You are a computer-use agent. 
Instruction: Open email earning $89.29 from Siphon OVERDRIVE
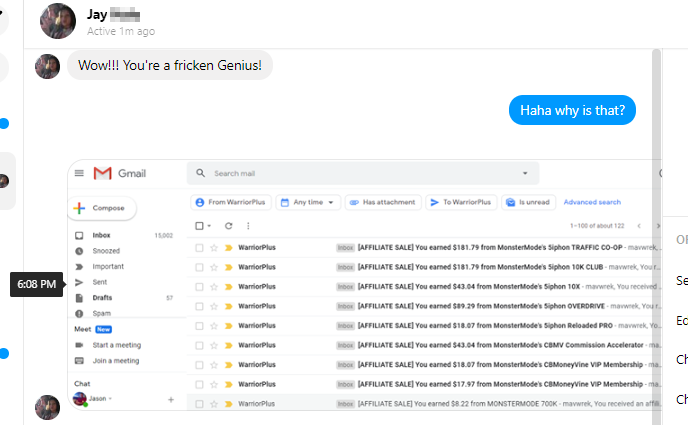click(423, 306)
